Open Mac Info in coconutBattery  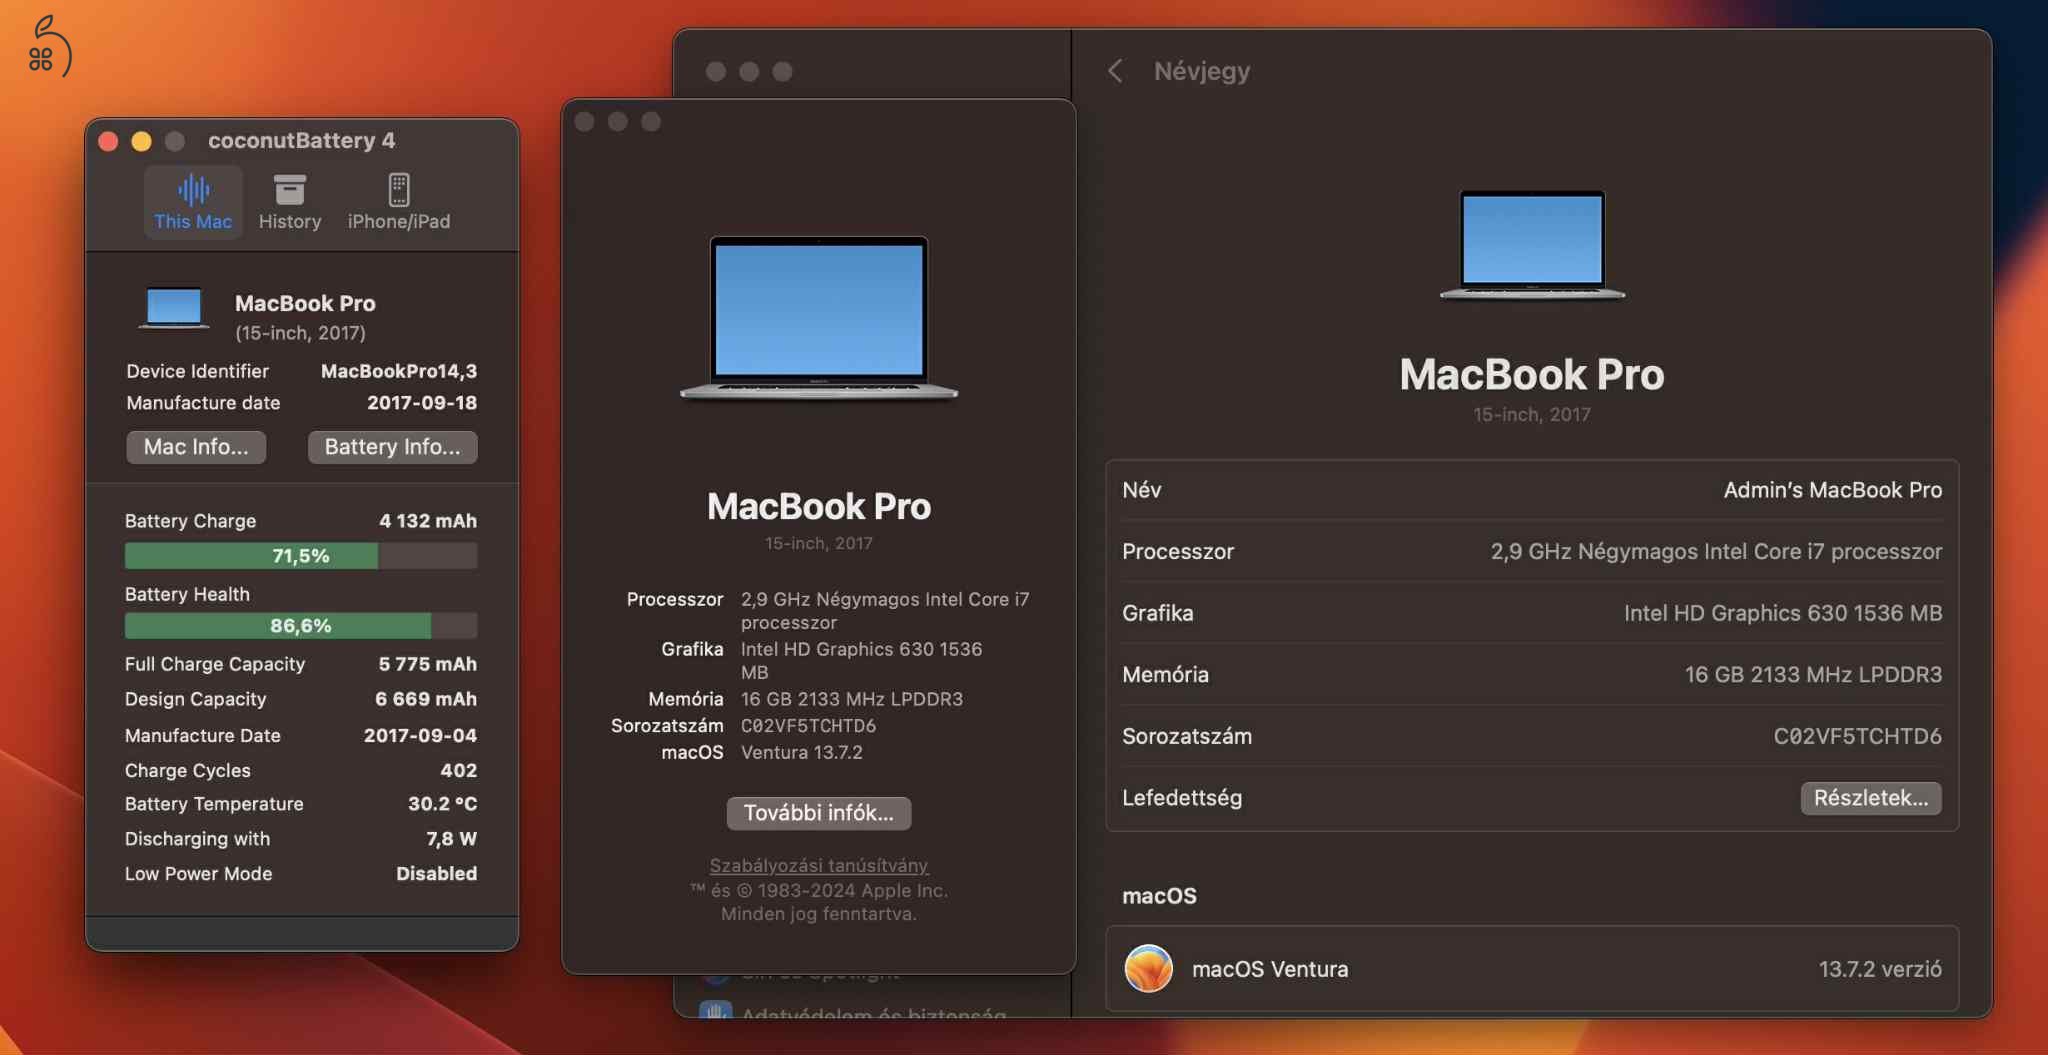[x=196, y=447]
